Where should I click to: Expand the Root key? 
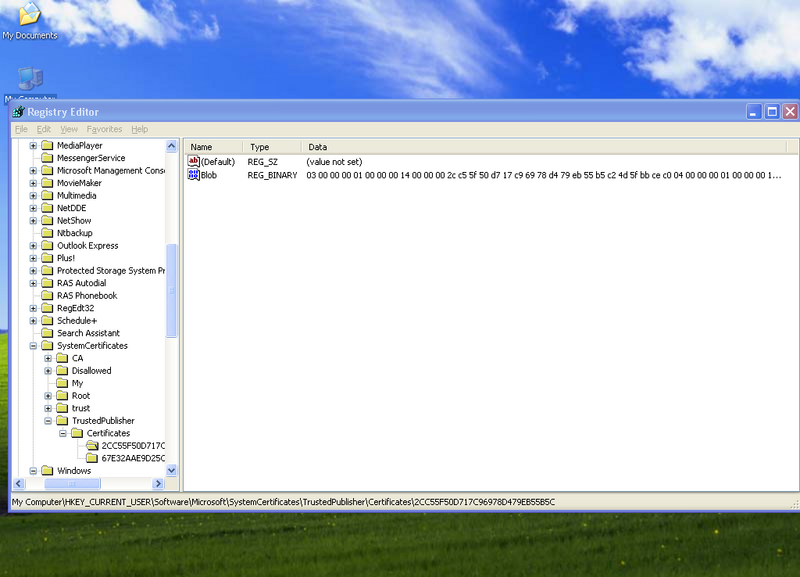pos(48,396)
